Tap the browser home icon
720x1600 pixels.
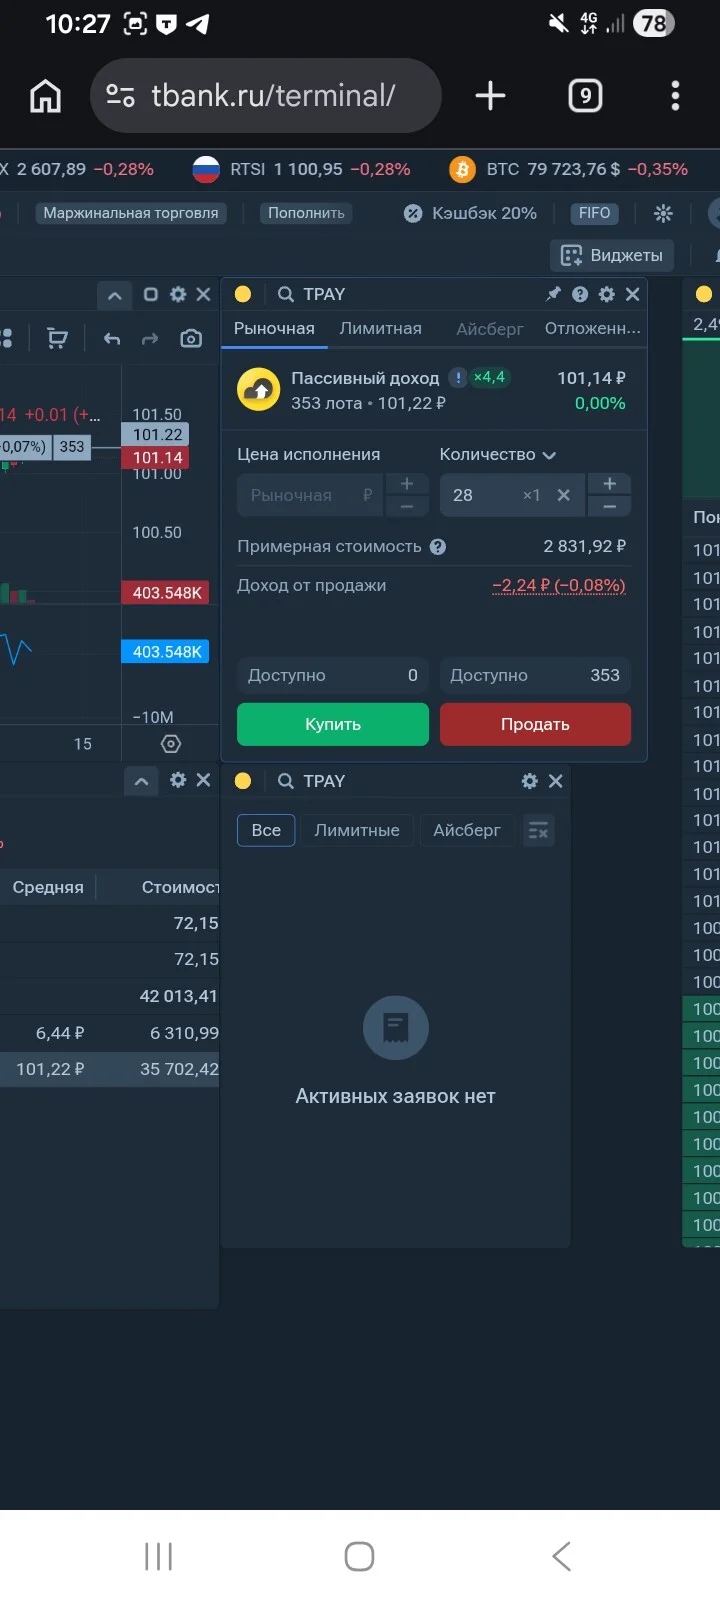point(45,96)
